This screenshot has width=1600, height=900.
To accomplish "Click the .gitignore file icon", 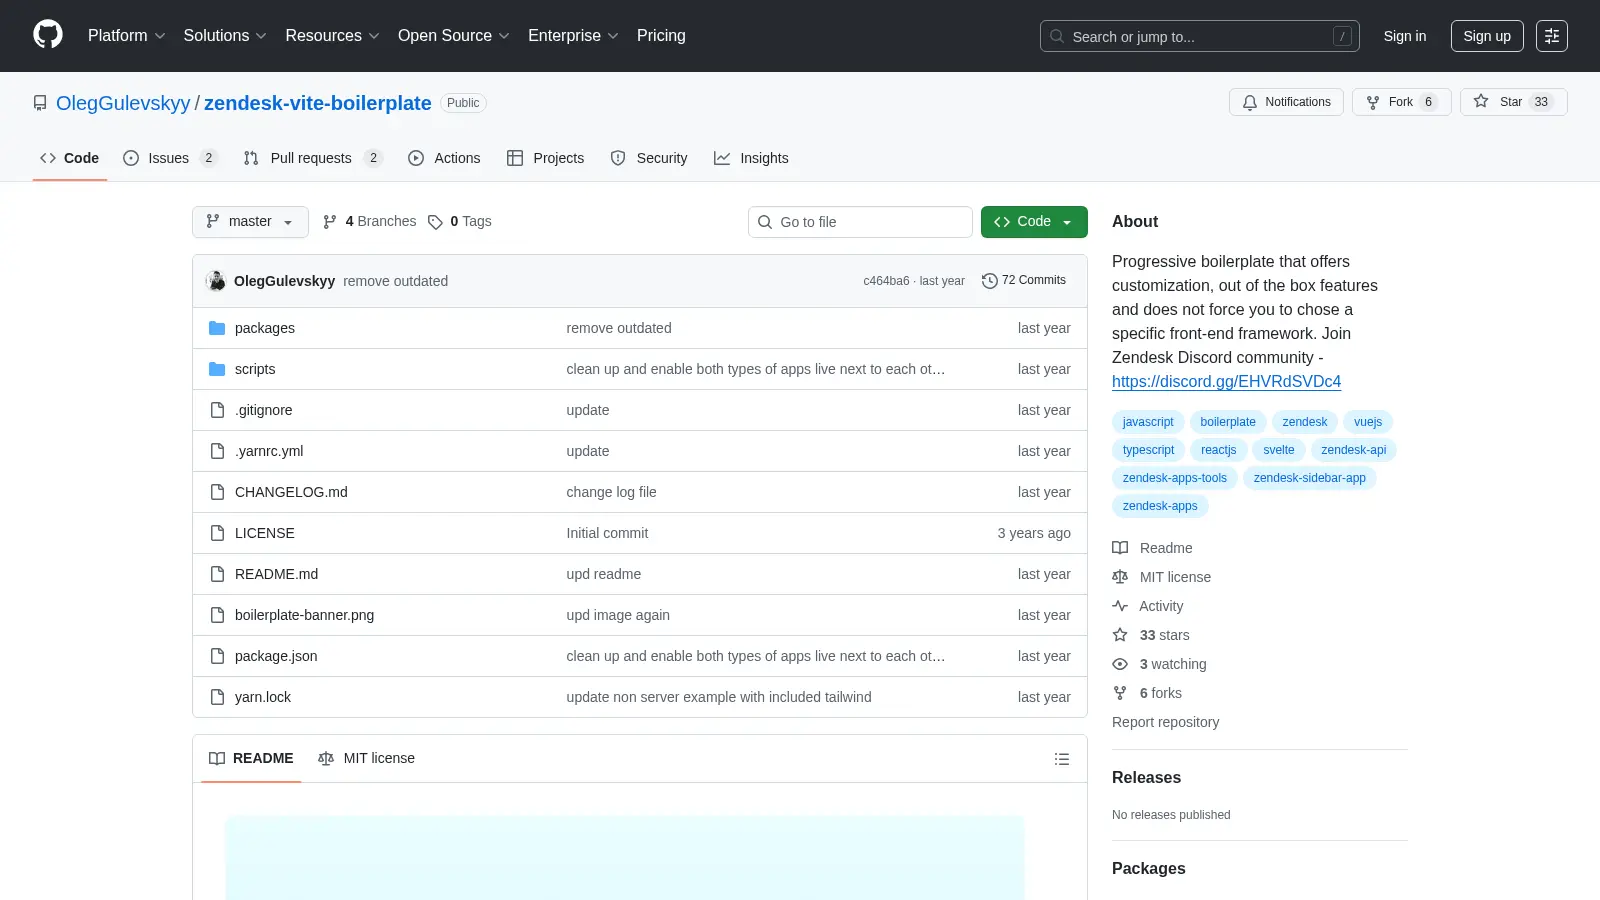I will [x=217, y=410].
